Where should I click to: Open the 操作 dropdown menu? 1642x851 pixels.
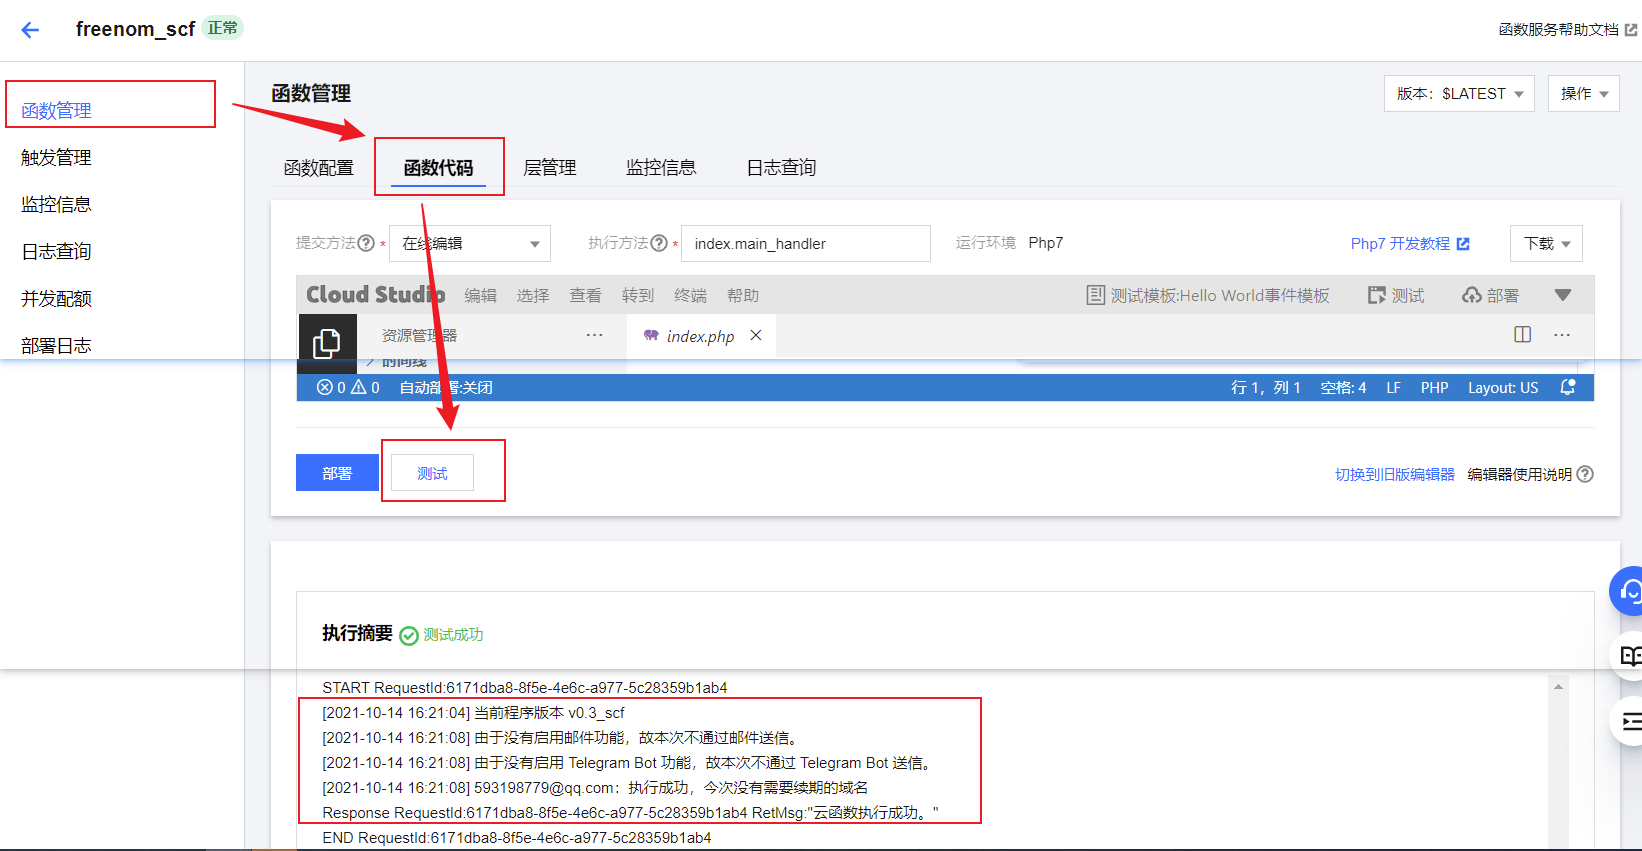coord(1583,94)
